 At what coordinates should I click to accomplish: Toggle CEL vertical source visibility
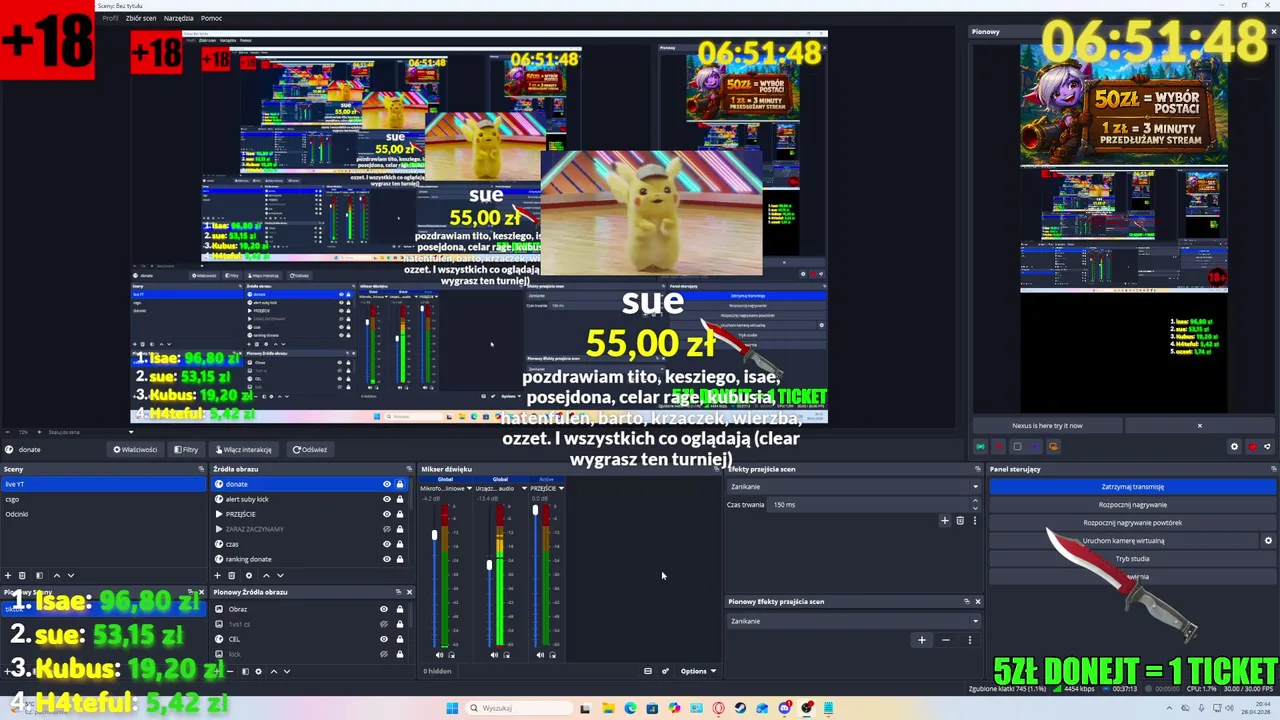coord(384,639)
